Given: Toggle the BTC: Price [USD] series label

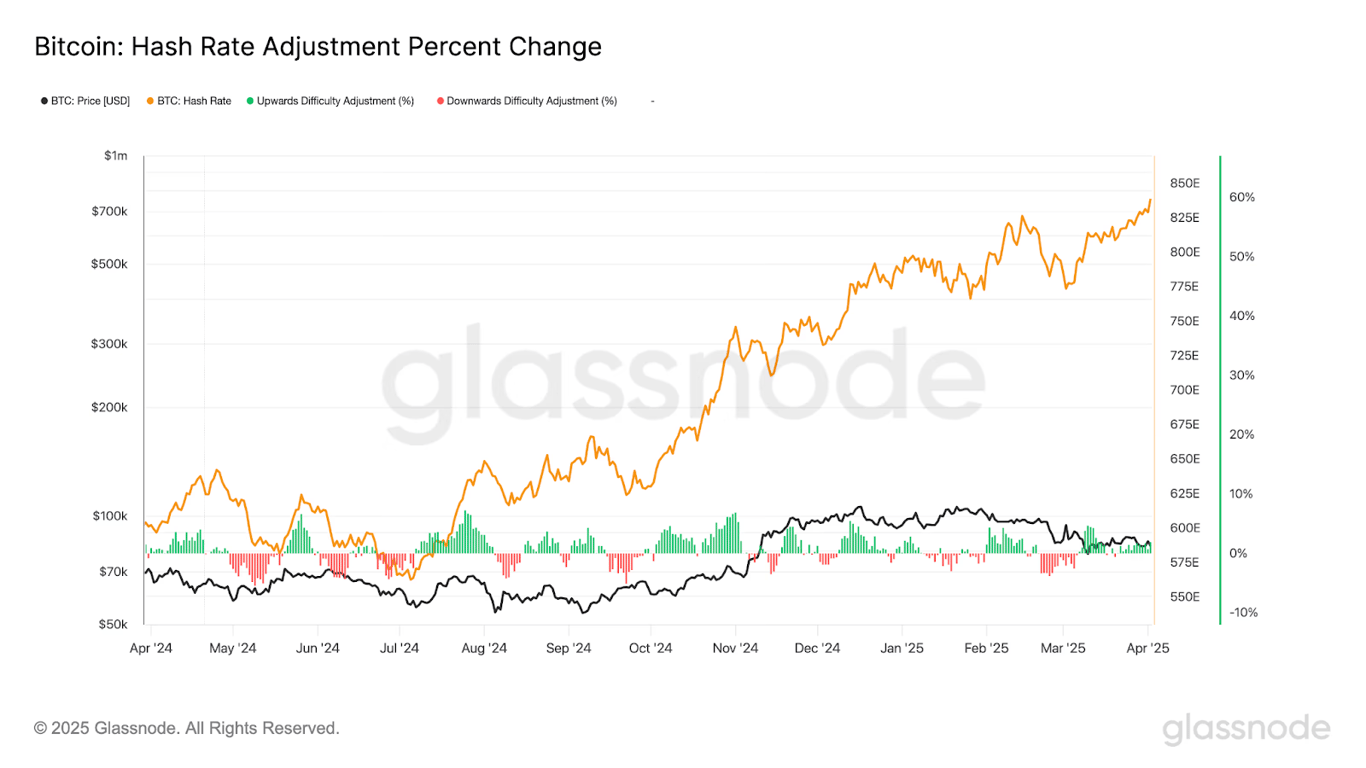Looking at the screenshot, I should [91, 101].
